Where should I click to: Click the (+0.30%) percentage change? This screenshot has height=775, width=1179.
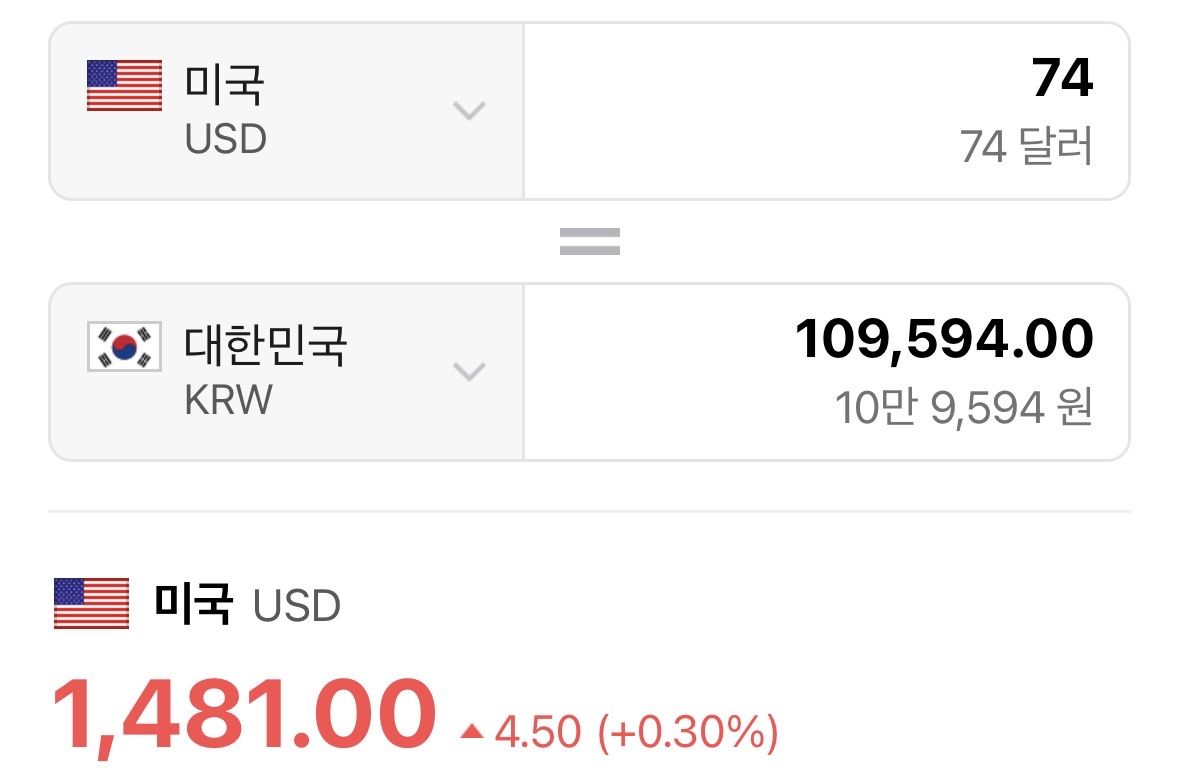click(687, 733)
